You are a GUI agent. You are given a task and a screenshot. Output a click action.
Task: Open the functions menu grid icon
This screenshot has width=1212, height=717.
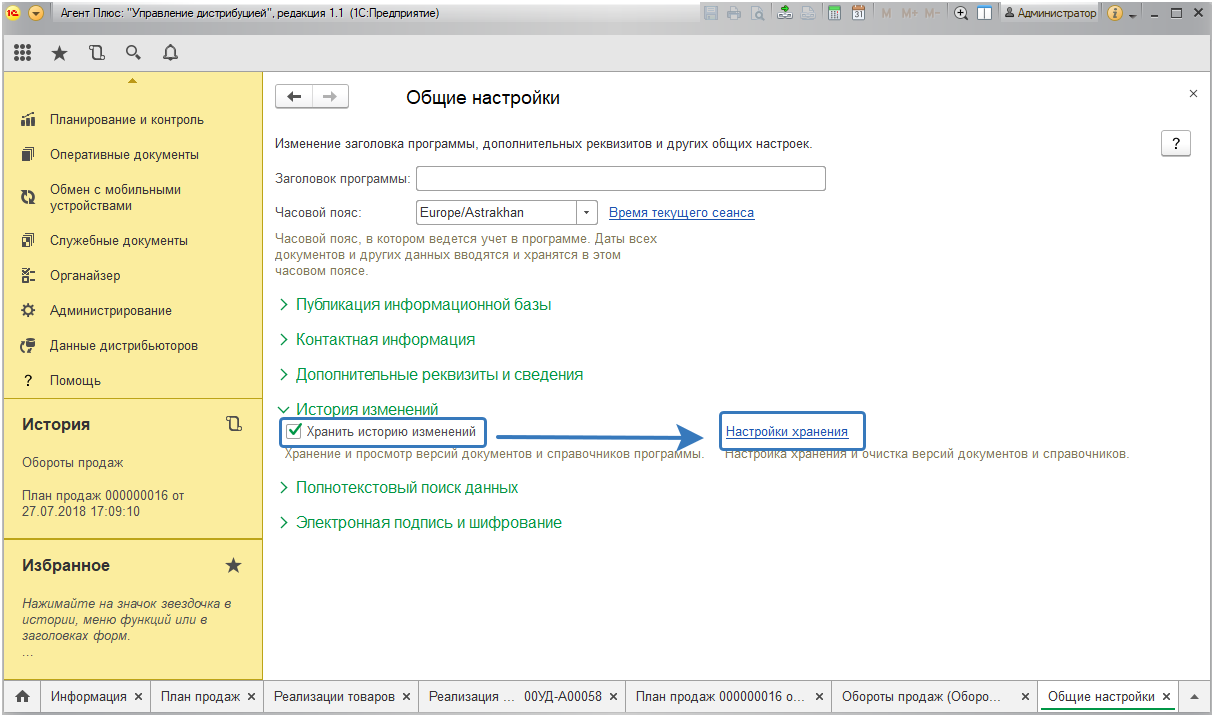click(23, 53)
